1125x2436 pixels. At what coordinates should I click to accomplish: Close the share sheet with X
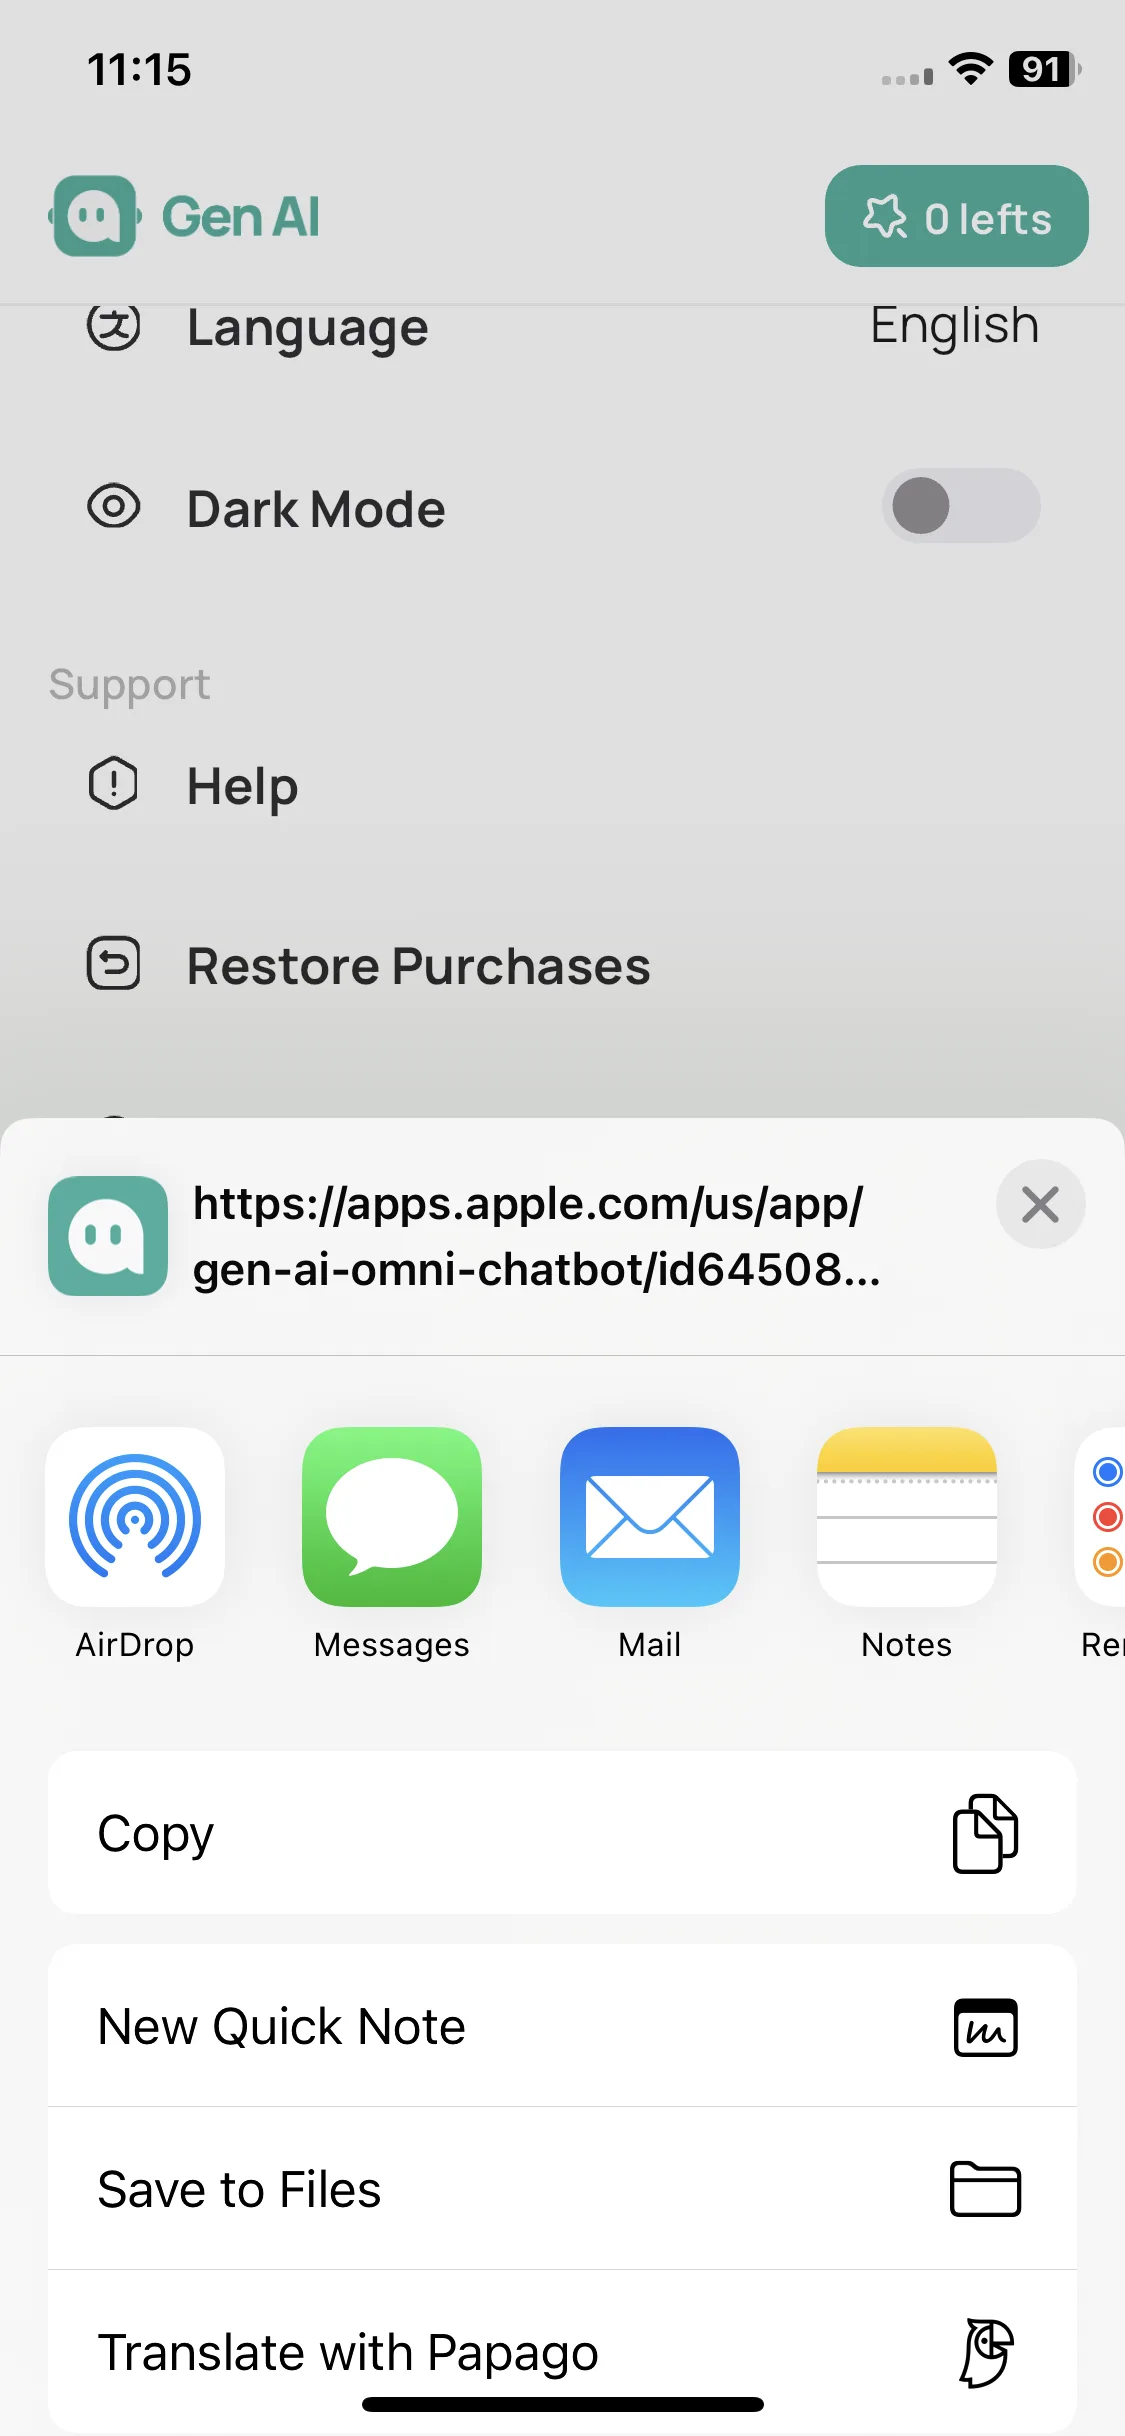(1041, 1204)
